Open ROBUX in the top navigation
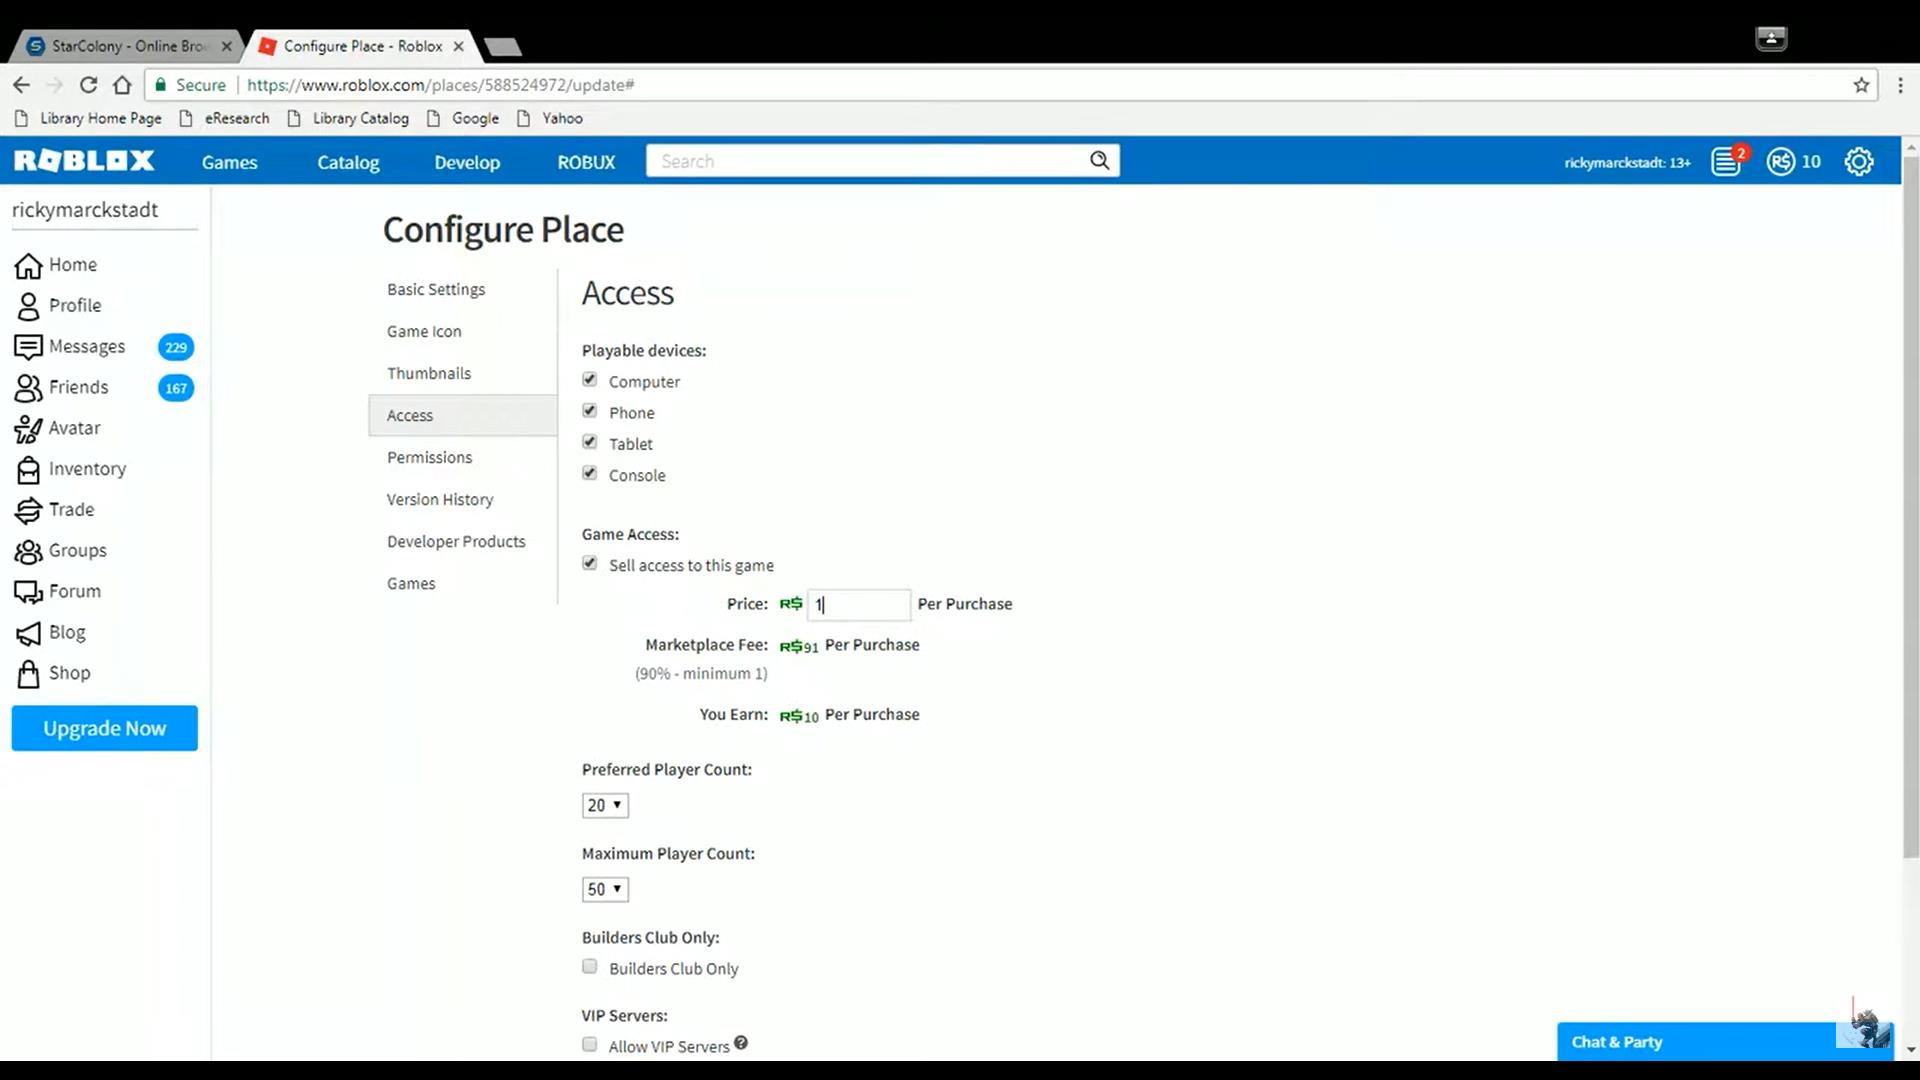Image resolution: width=1920 pixels, height=1080 pixels. [586, 162]
